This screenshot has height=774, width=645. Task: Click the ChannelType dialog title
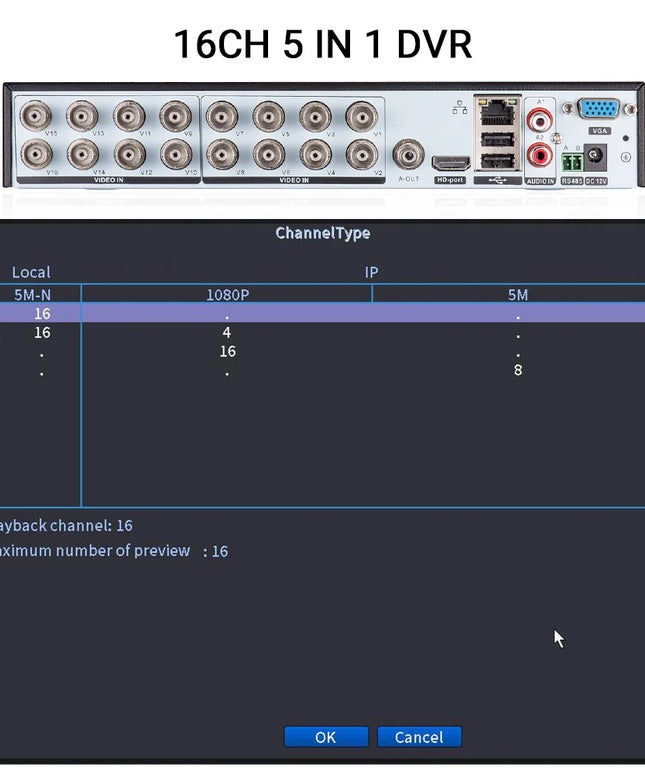(x=322, y=233)
